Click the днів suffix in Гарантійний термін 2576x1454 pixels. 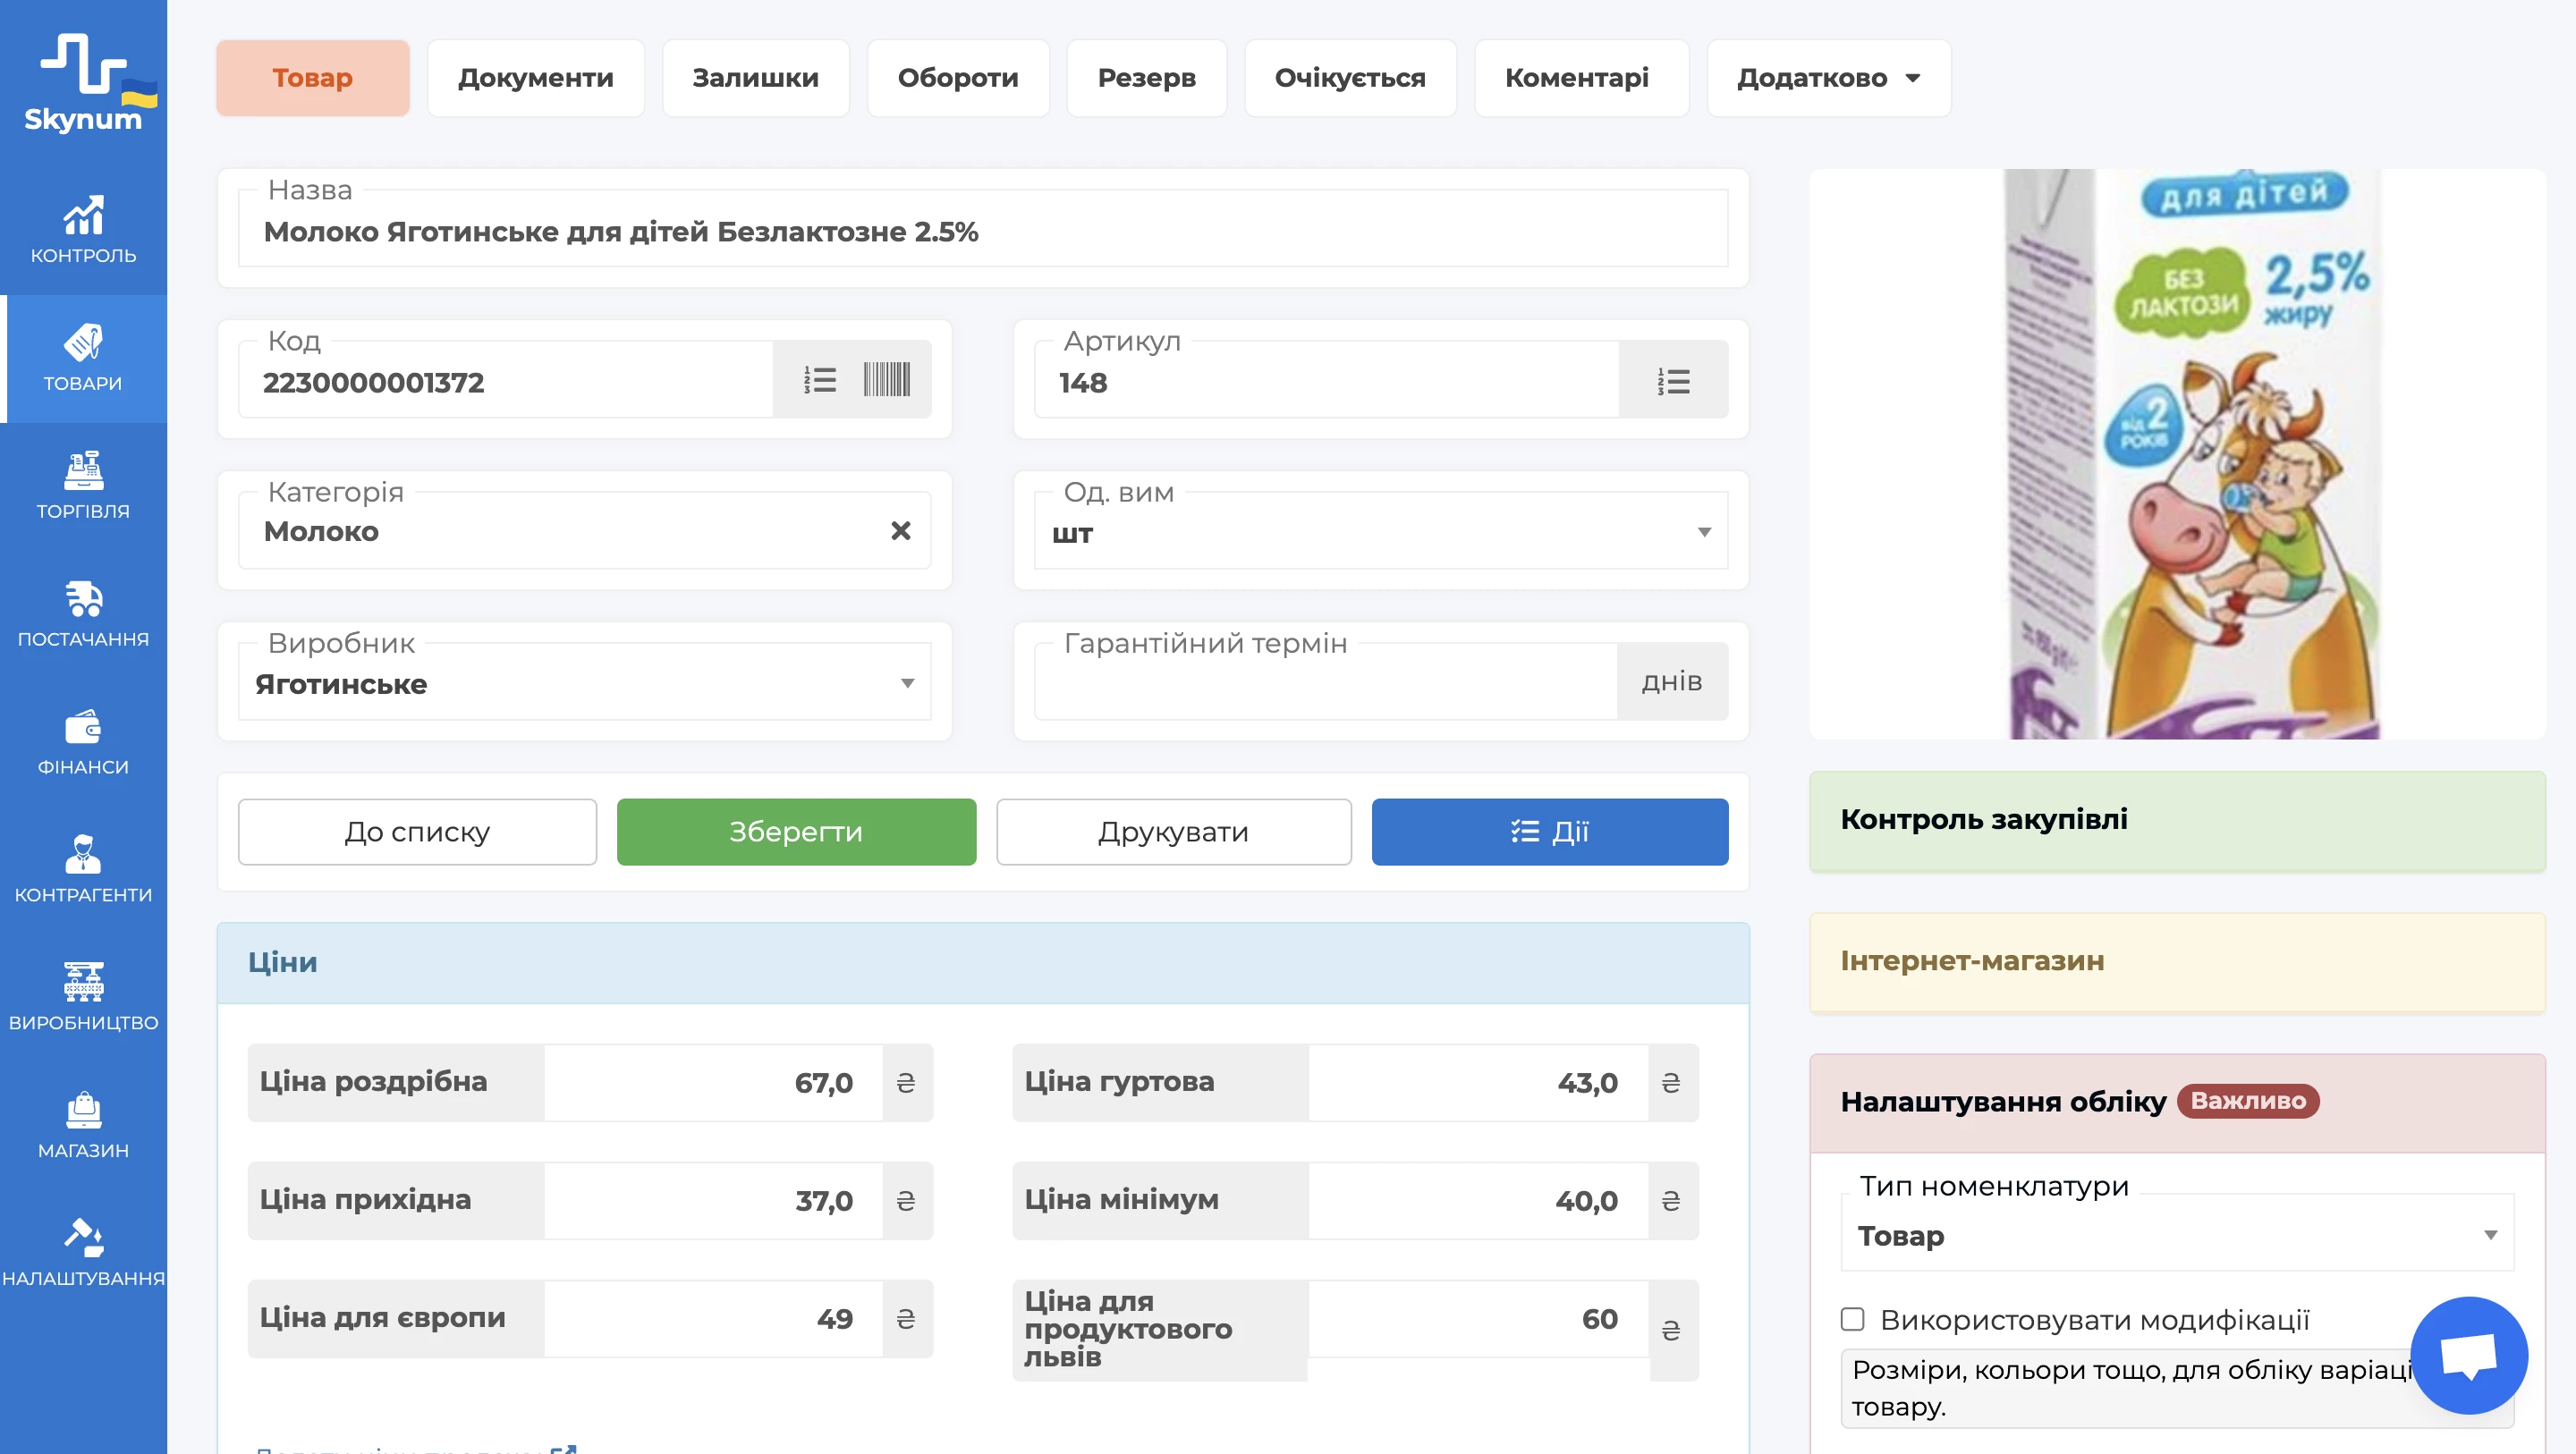tap(1672, 682)
